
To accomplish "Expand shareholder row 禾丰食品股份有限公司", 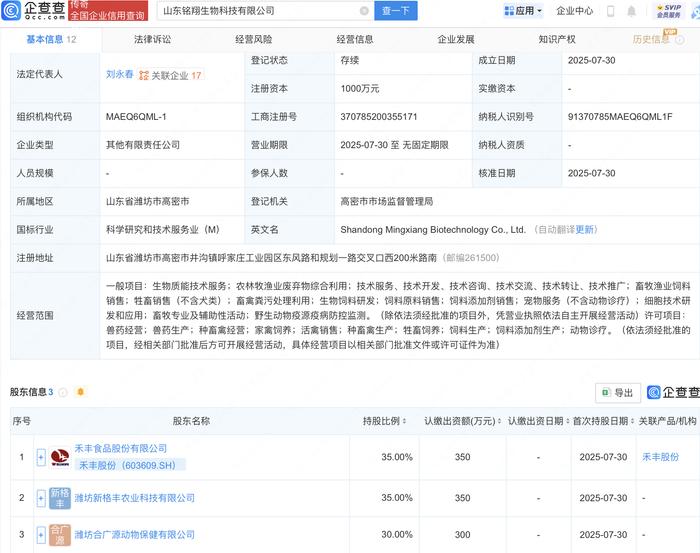I will tap(41, 457).
